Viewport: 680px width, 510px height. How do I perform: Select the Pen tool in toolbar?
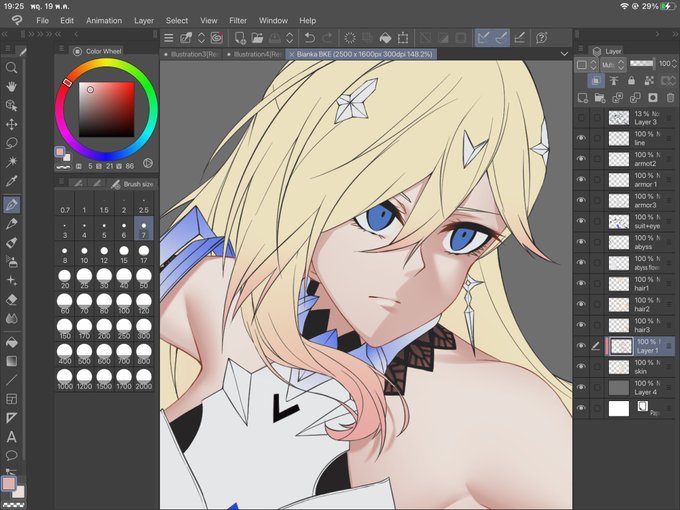pos(11,204)
